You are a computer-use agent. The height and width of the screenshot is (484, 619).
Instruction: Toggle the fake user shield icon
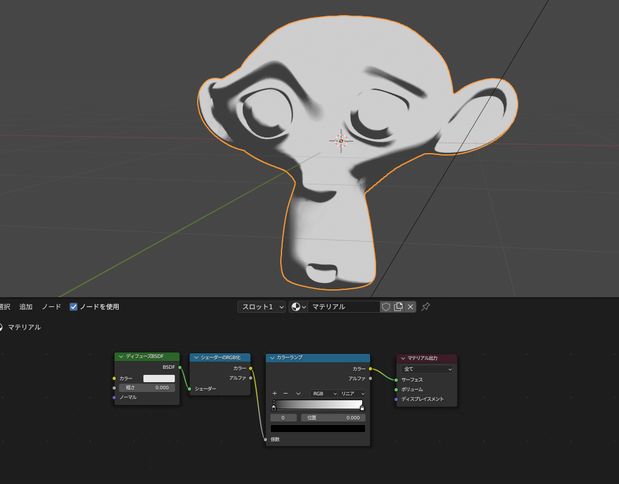pyautogui.click(x=386, y=307)
